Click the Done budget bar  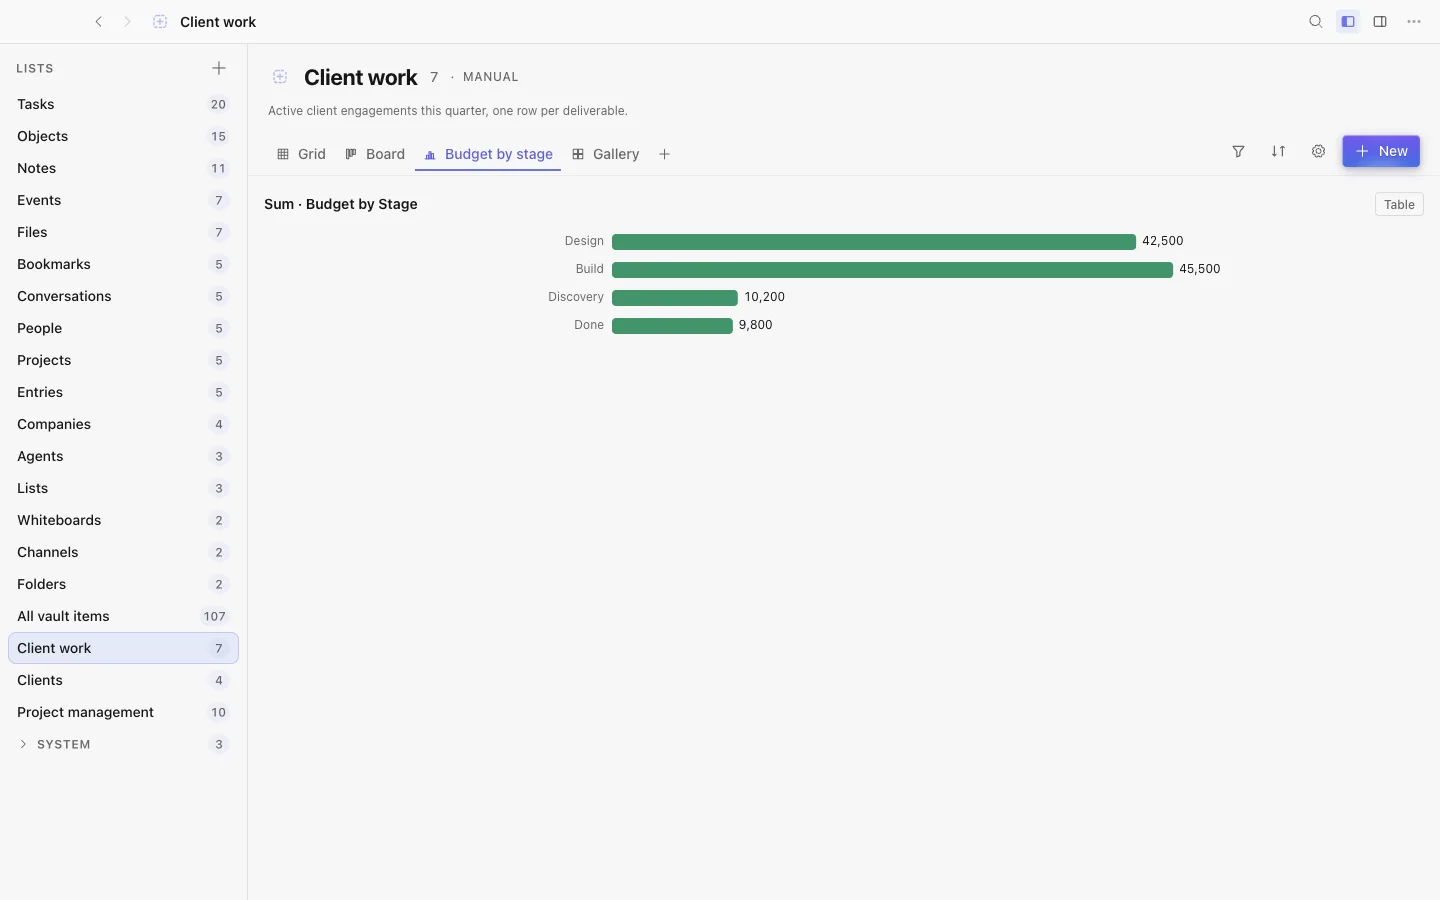pyautogui.click(x=672, y=325)
